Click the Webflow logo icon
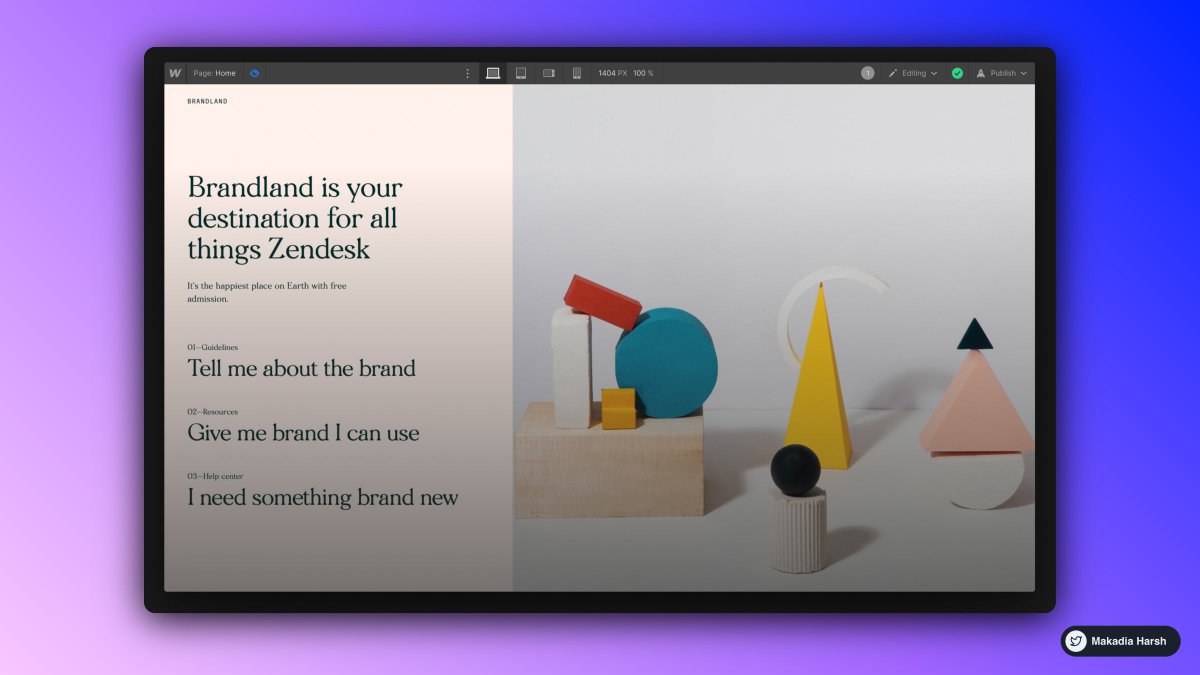Image resolution: width=1200 pixels, height=675 pixels. click(x=174, y=72)
